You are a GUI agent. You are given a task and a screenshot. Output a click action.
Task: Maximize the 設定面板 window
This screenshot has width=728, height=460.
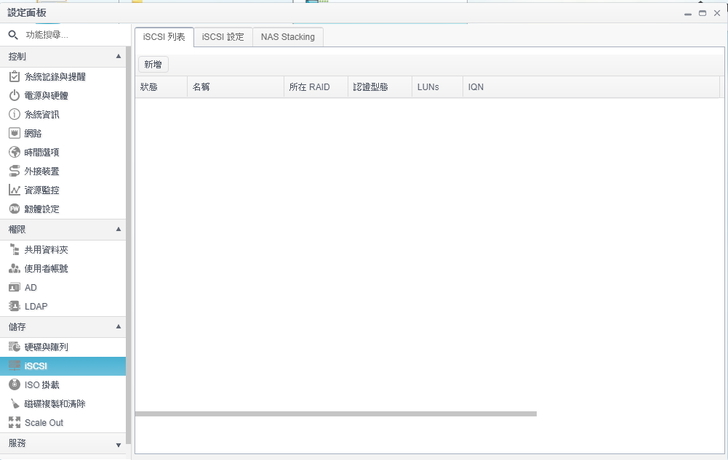pyautogui.click(x=702, y=13)
